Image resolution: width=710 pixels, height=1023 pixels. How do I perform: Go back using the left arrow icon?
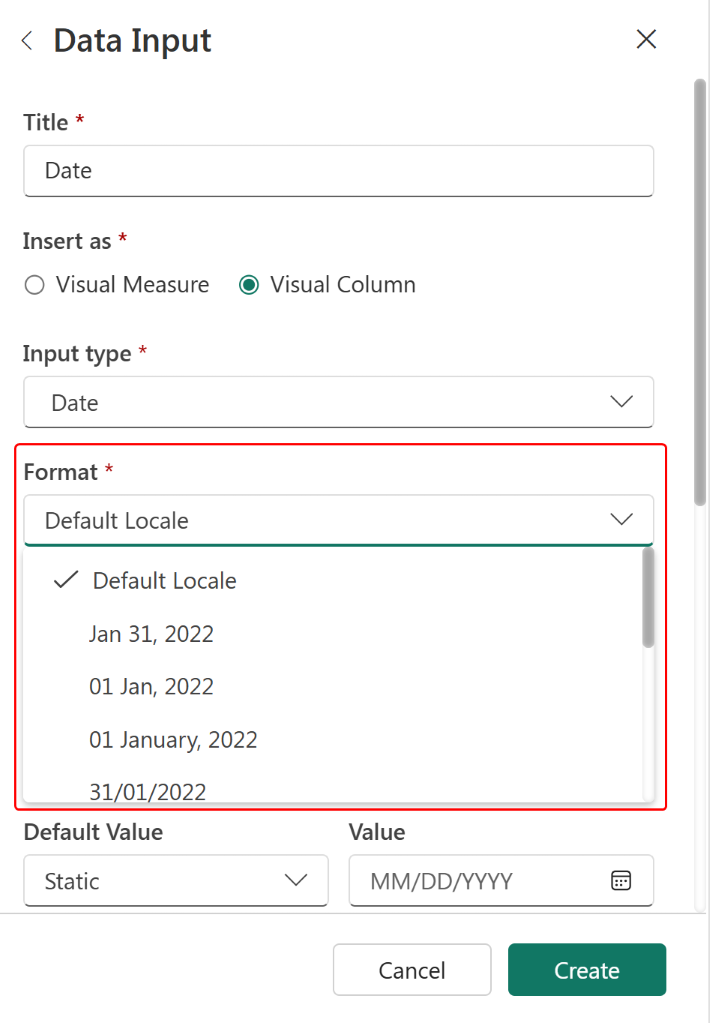(27, 40)
